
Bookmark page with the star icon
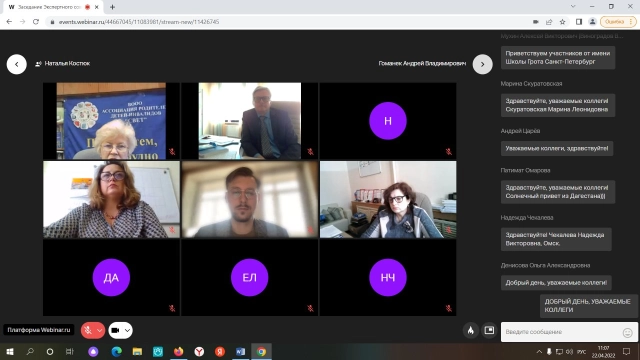tap(562, 22)
